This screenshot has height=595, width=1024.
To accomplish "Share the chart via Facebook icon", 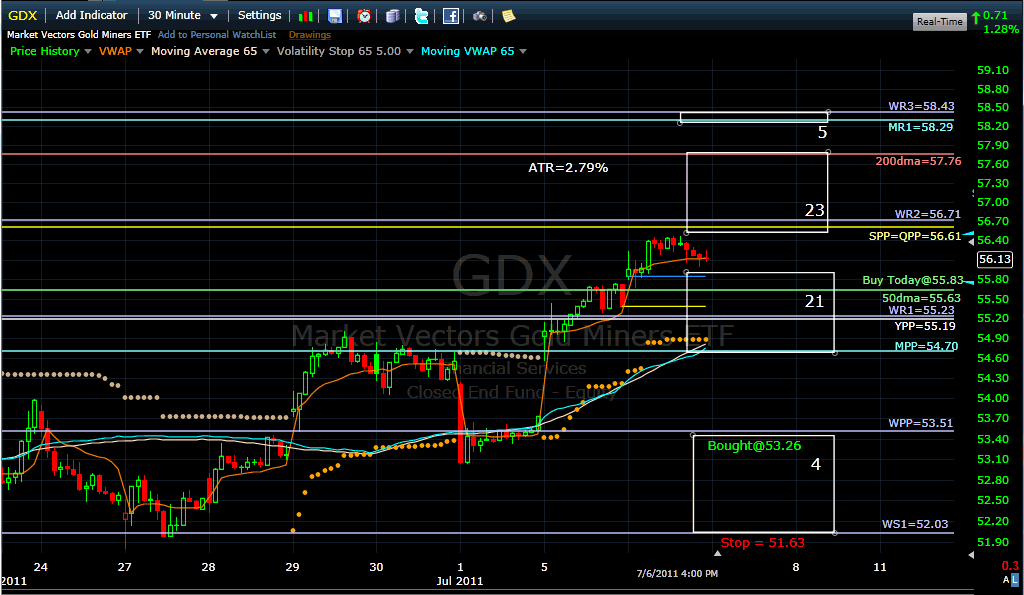I will pos(451,16).
